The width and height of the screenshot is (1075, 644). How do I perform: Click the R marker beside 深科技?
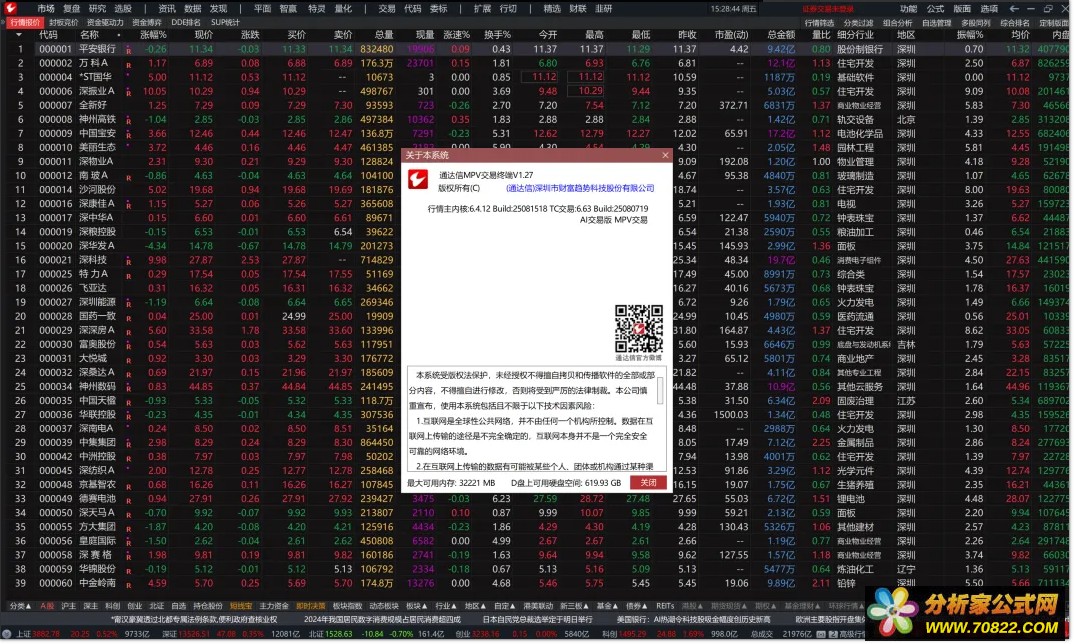[x=128, y=261]
